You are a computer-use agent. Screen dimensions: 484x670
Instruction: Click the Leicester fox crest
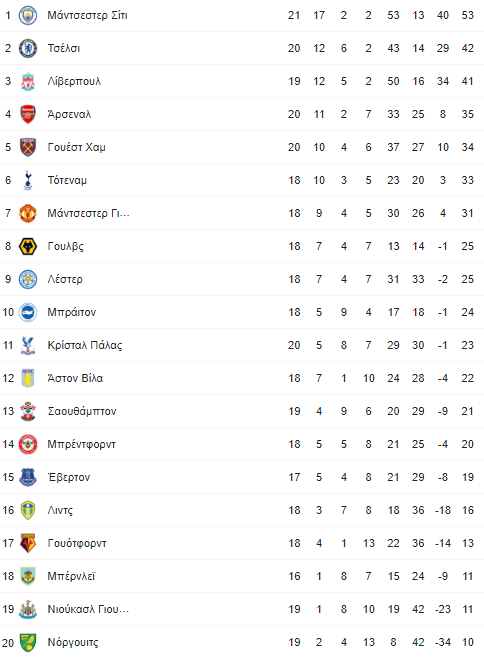point(28,279)
